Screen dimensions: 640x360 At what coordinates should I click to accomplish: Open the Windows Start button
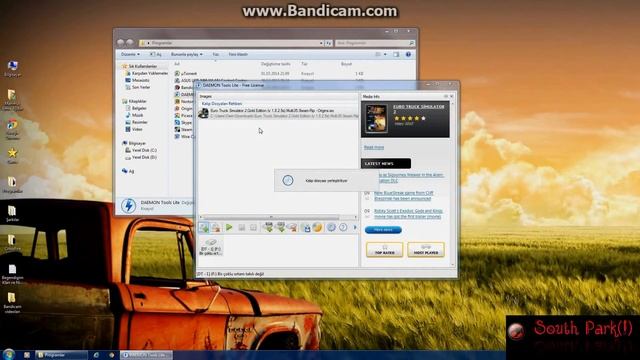(9, 354)
